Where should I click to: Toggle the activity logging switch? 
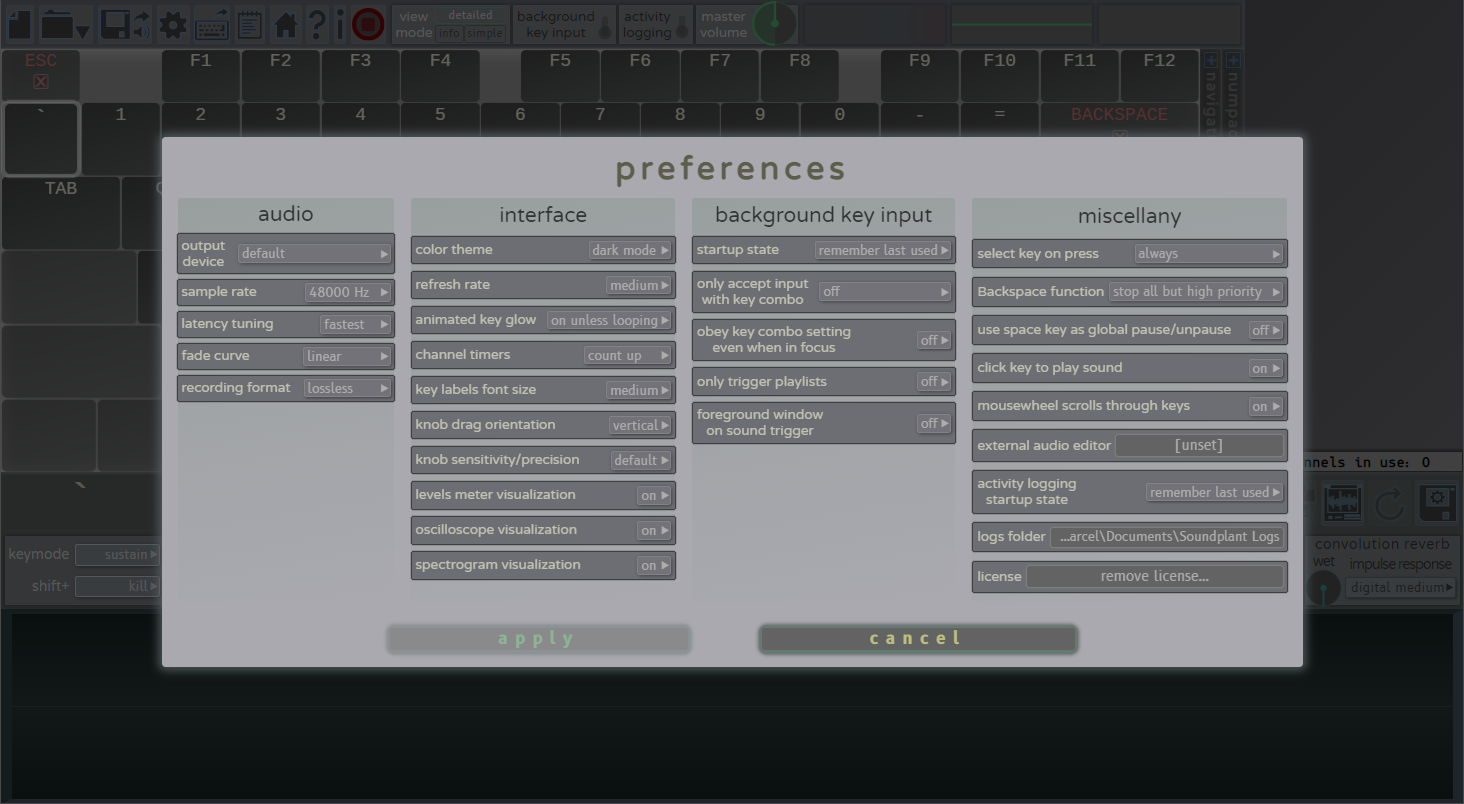[x=683, y=27]
